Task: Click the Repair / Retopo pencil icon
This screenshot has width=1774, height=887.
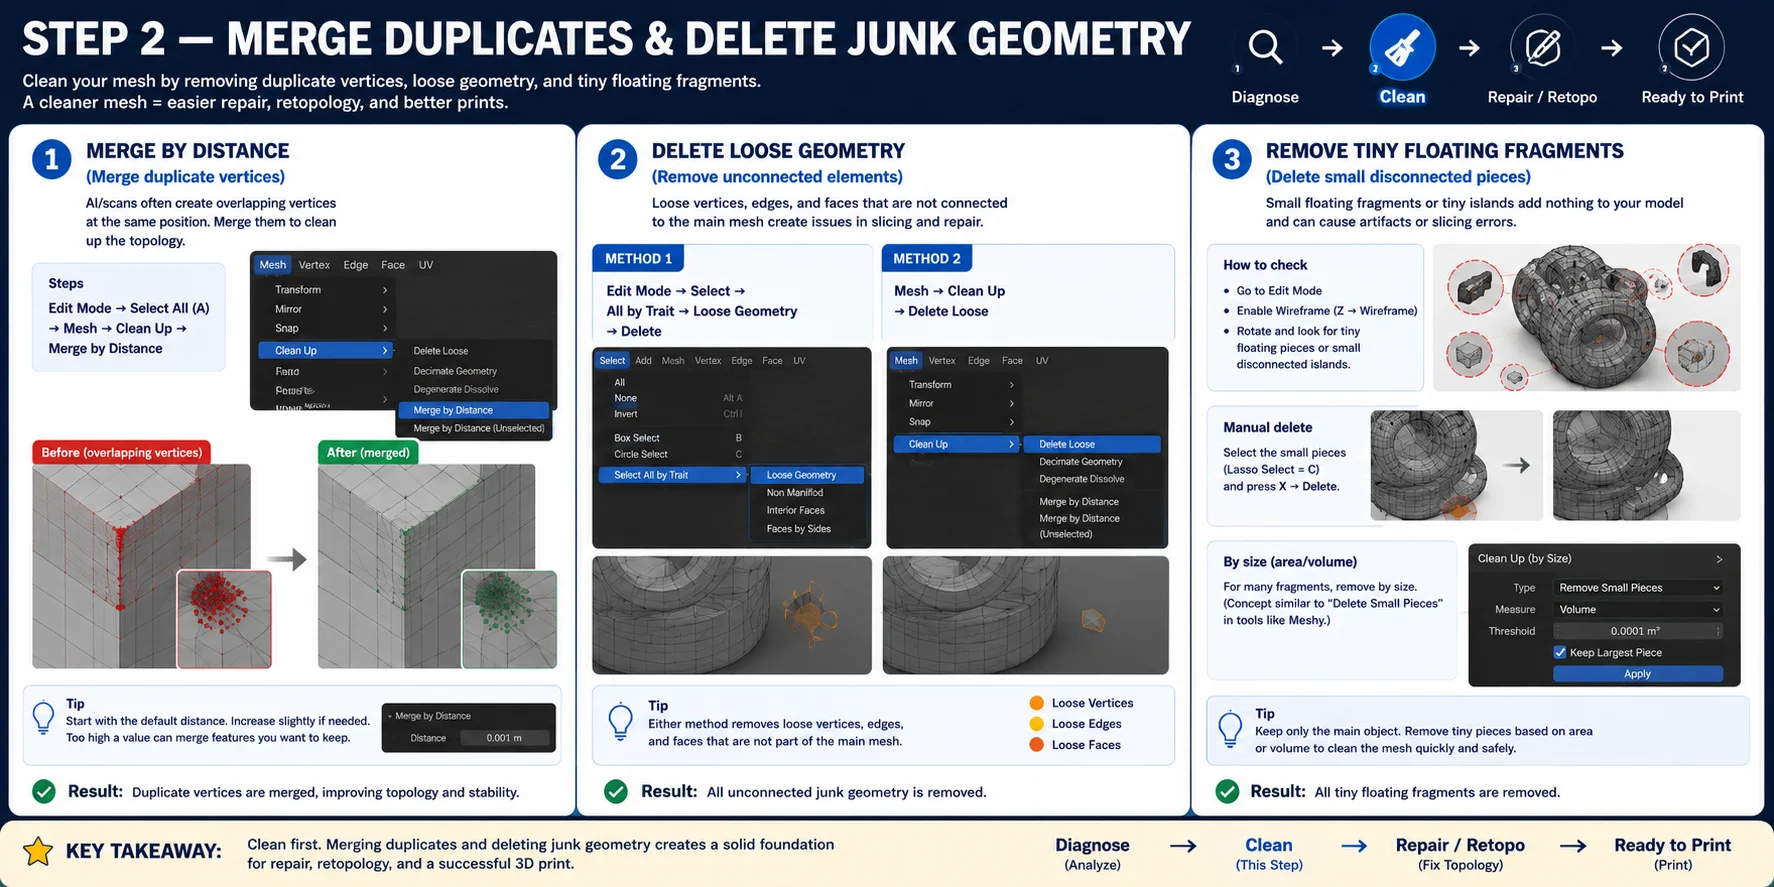Action: [1543, 47]
